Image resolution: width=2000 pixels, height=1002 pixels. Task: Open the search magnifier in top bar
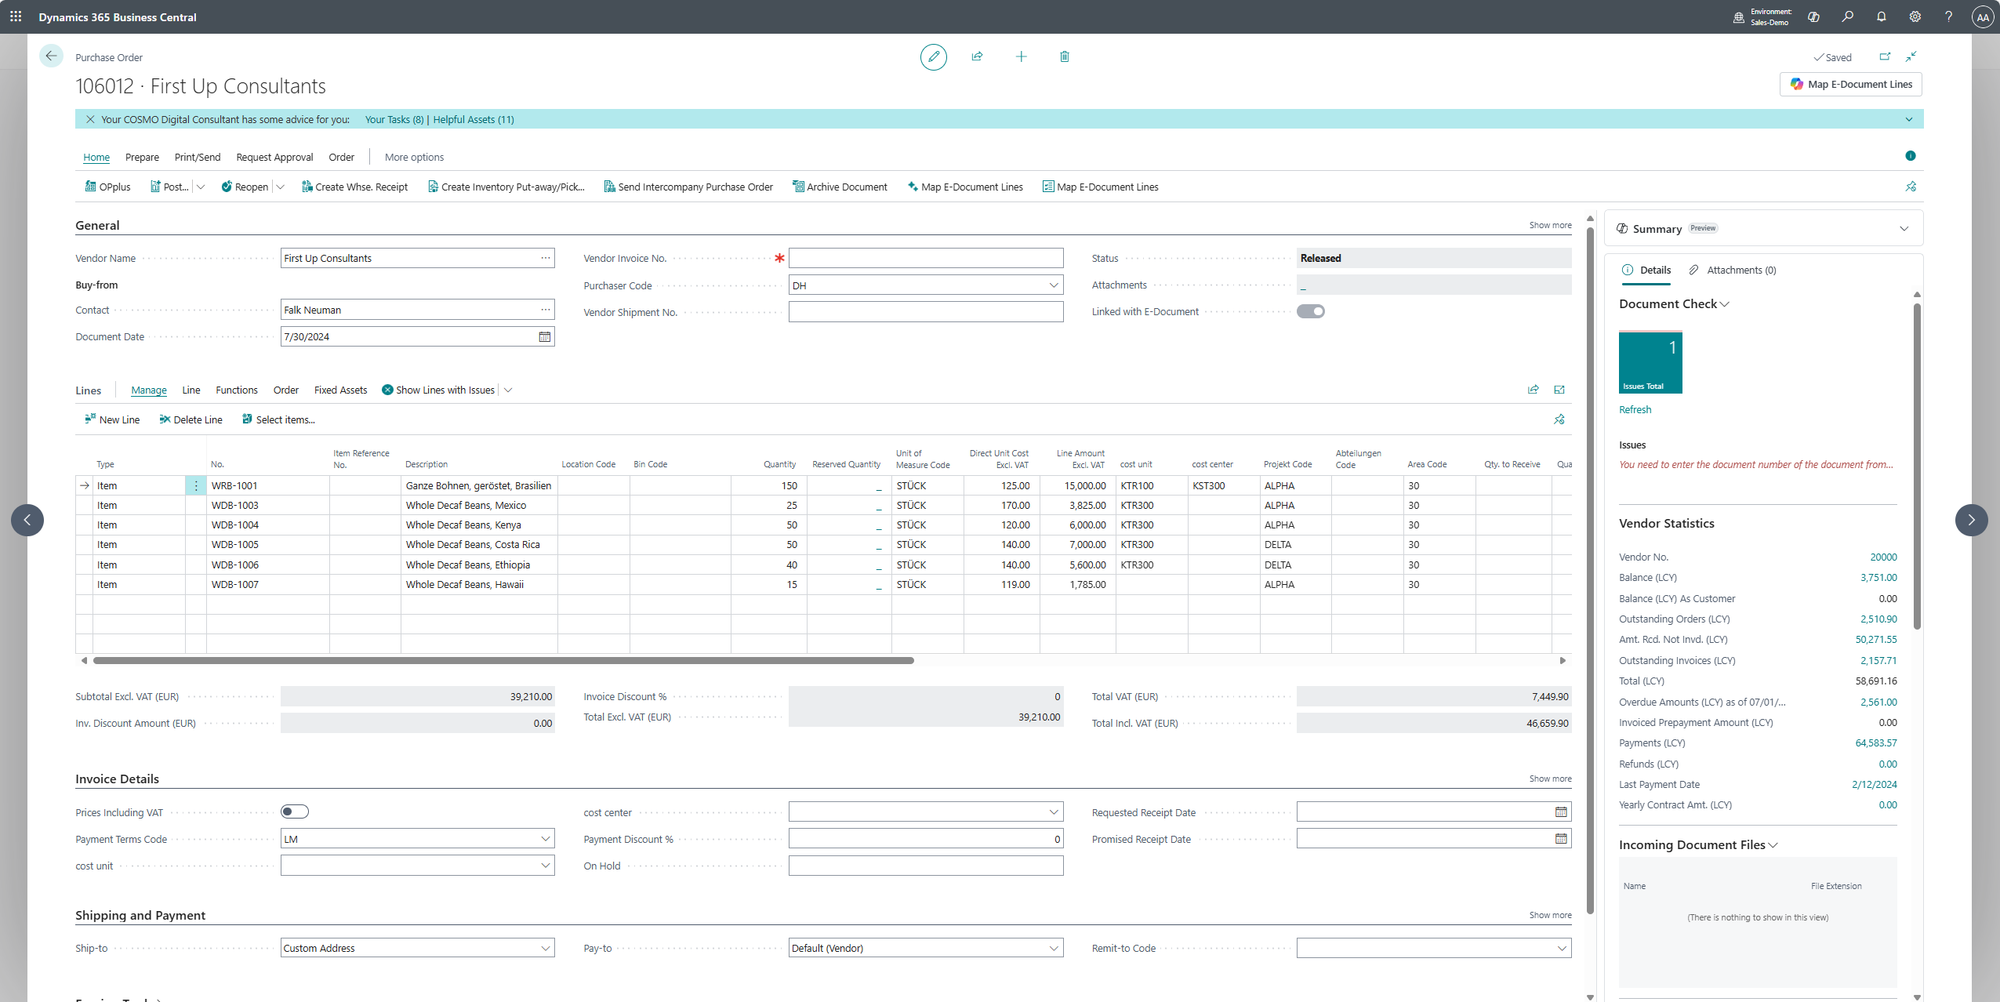(x=1847, y=17)
